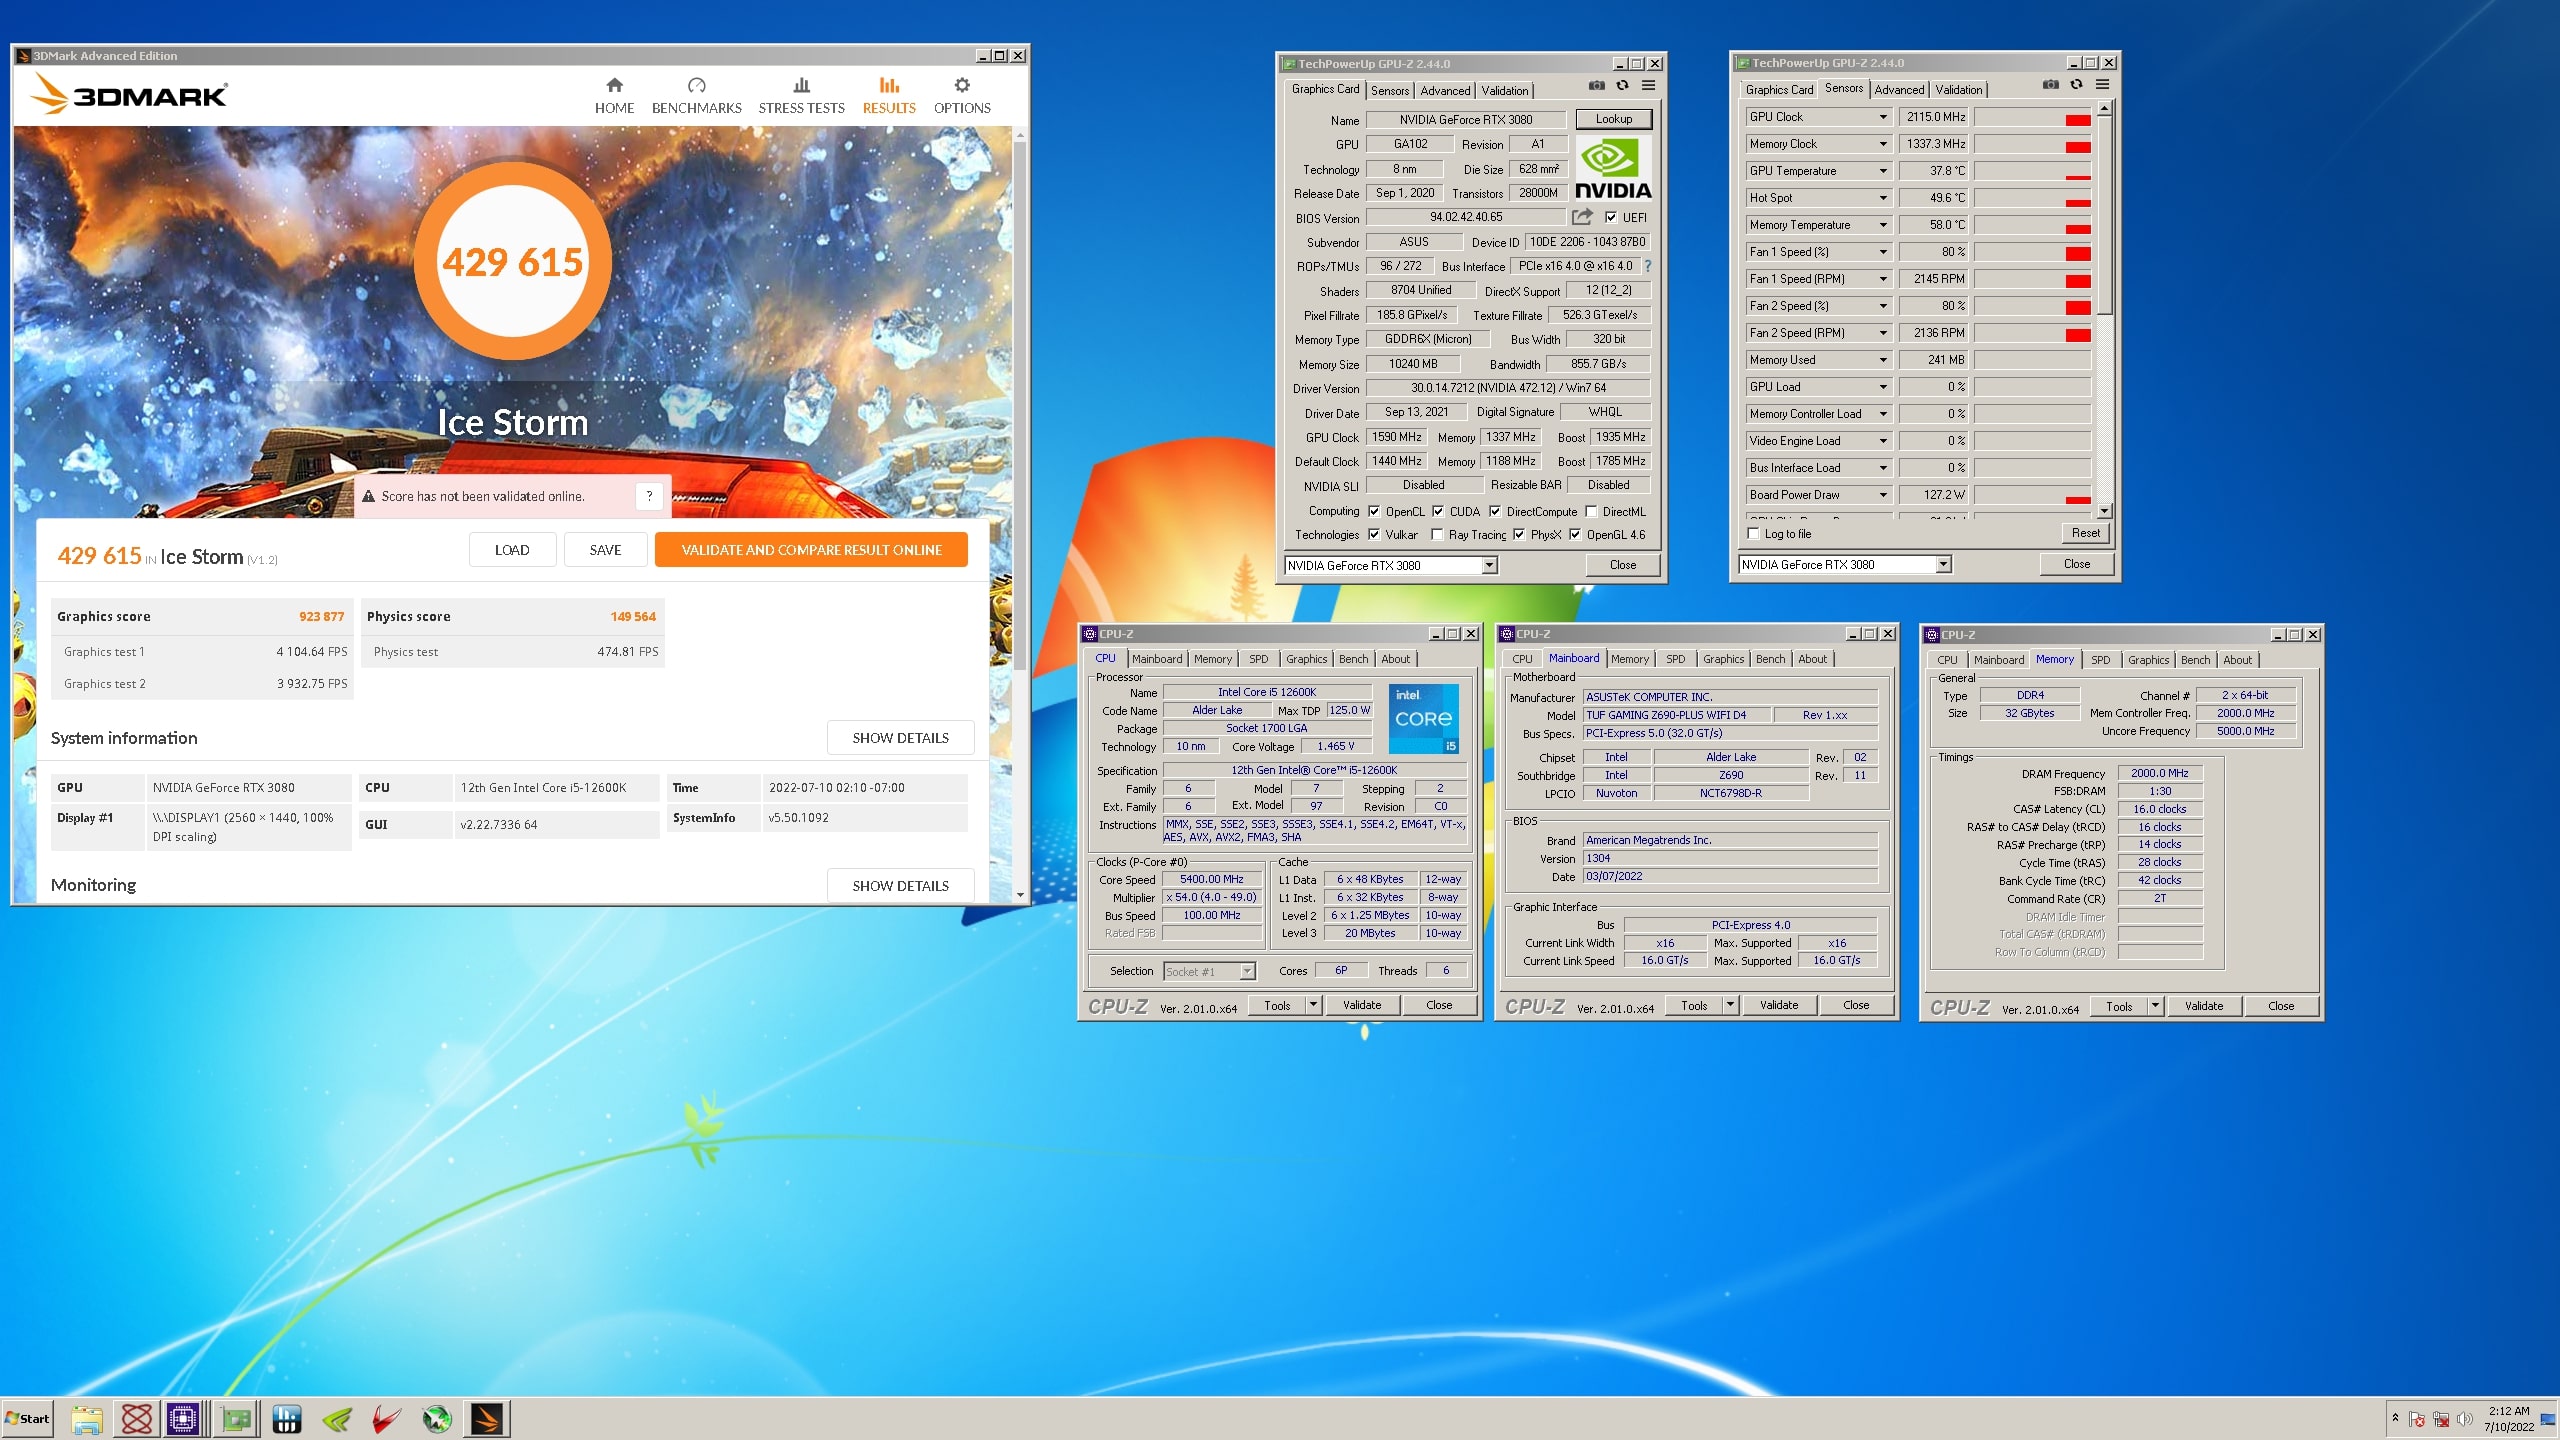Open hamburger menu in Graphics Card GPU-Z window
This screenshot has height=1440, width=2560.
[1648, 86]
